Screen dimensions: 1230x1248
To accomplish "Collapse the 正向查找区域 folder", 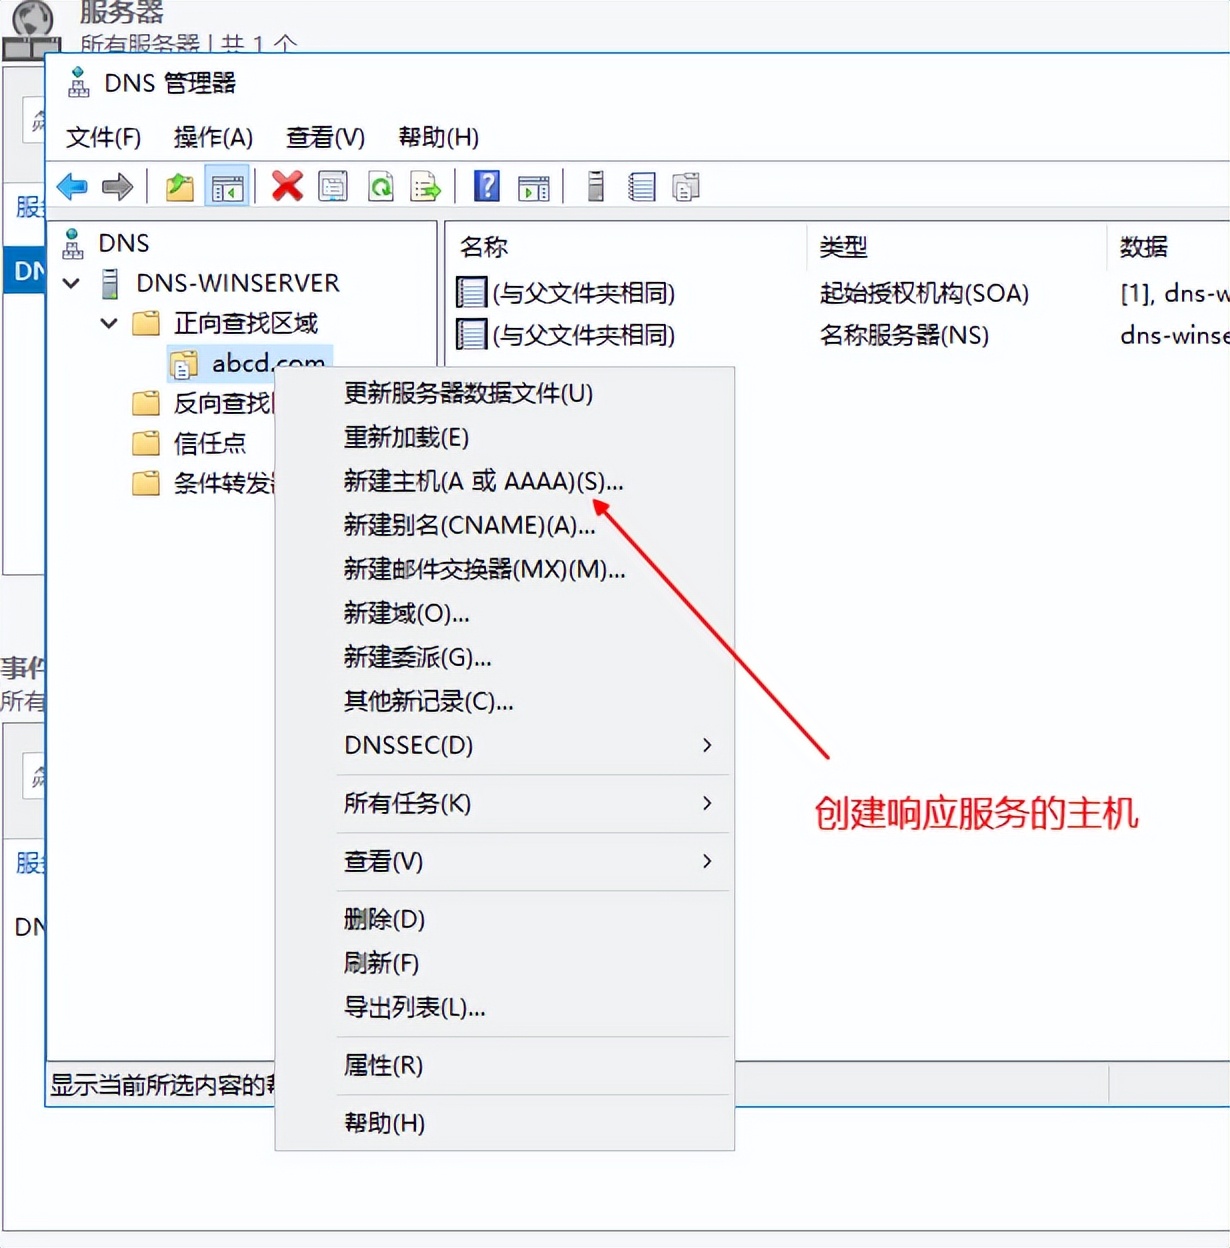I will (x=108, y=323).
